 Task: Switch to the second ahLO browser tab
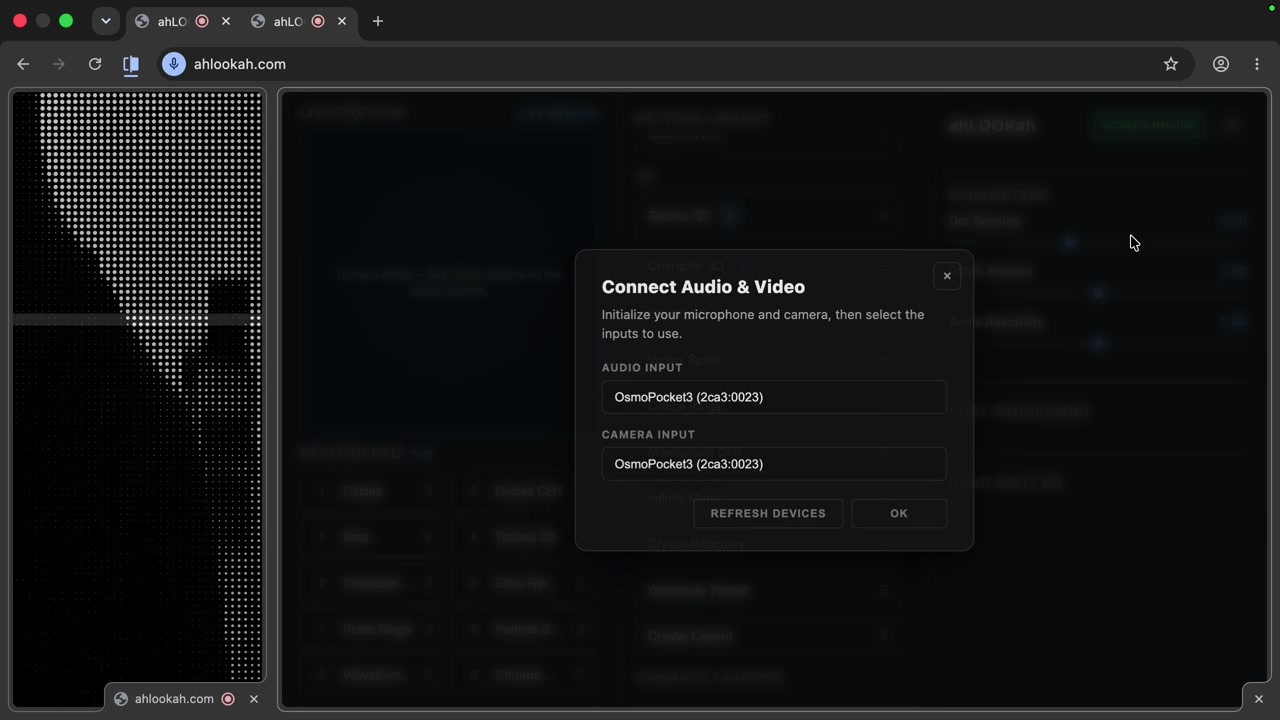287,21
